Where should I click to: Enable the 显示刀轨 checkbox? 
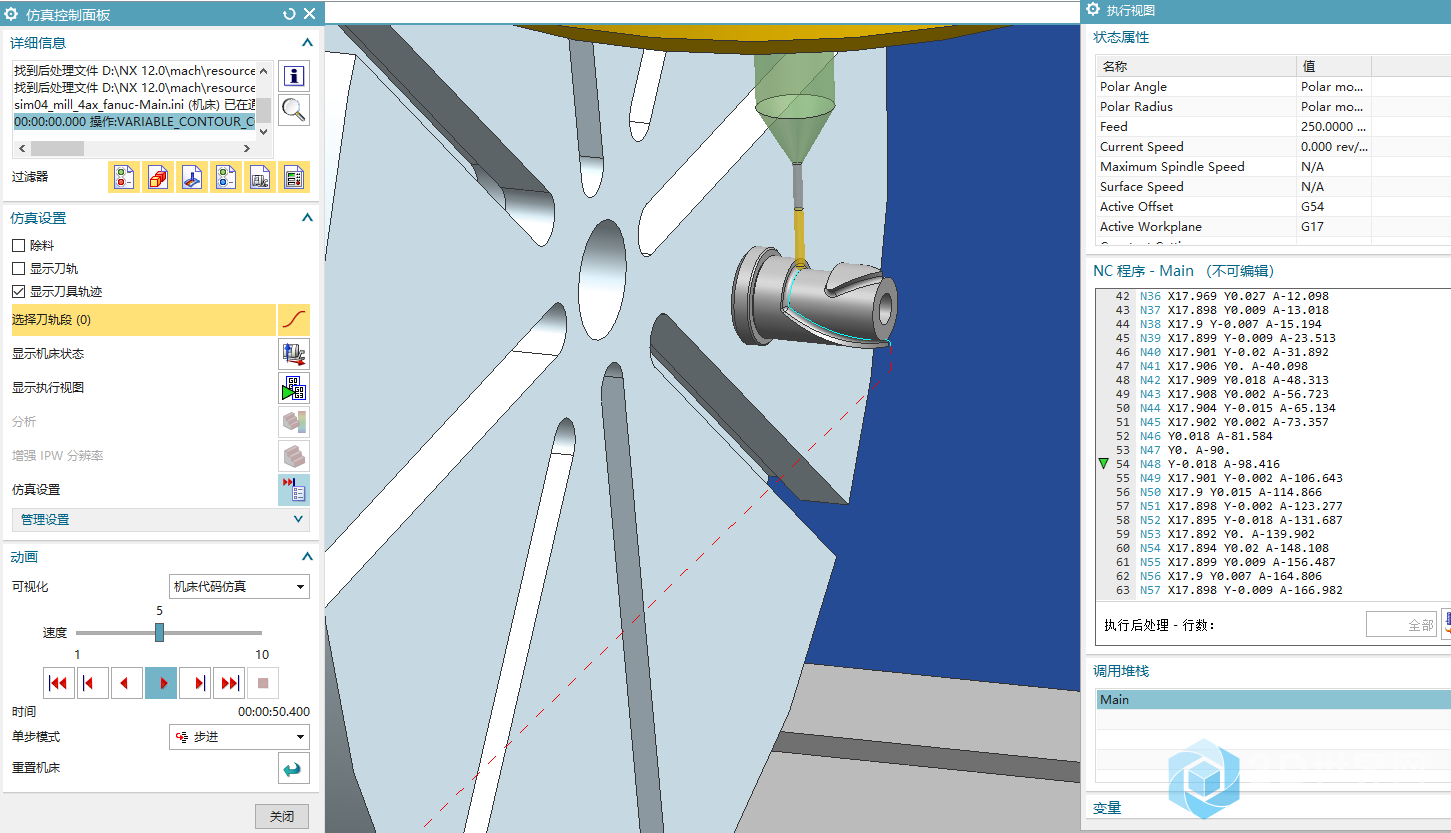click(18, 268)
